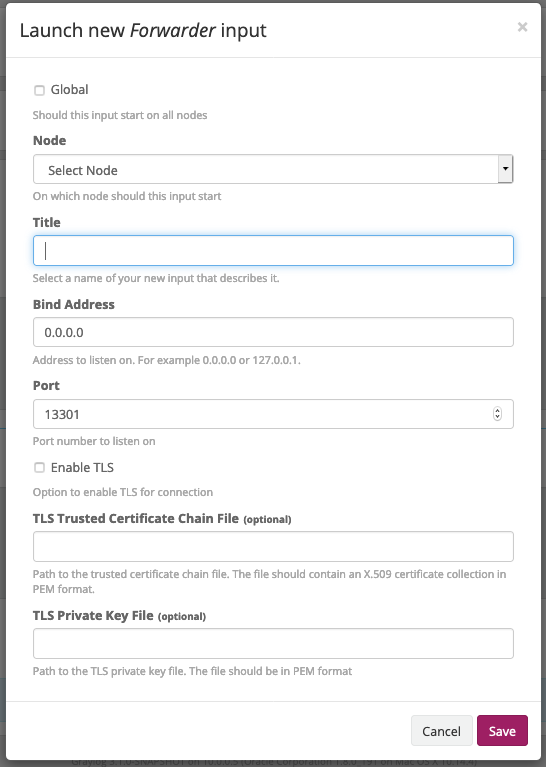546x767 pixels.
Task: Click the 'Global' checkbox label text
Action: (69, 90)
